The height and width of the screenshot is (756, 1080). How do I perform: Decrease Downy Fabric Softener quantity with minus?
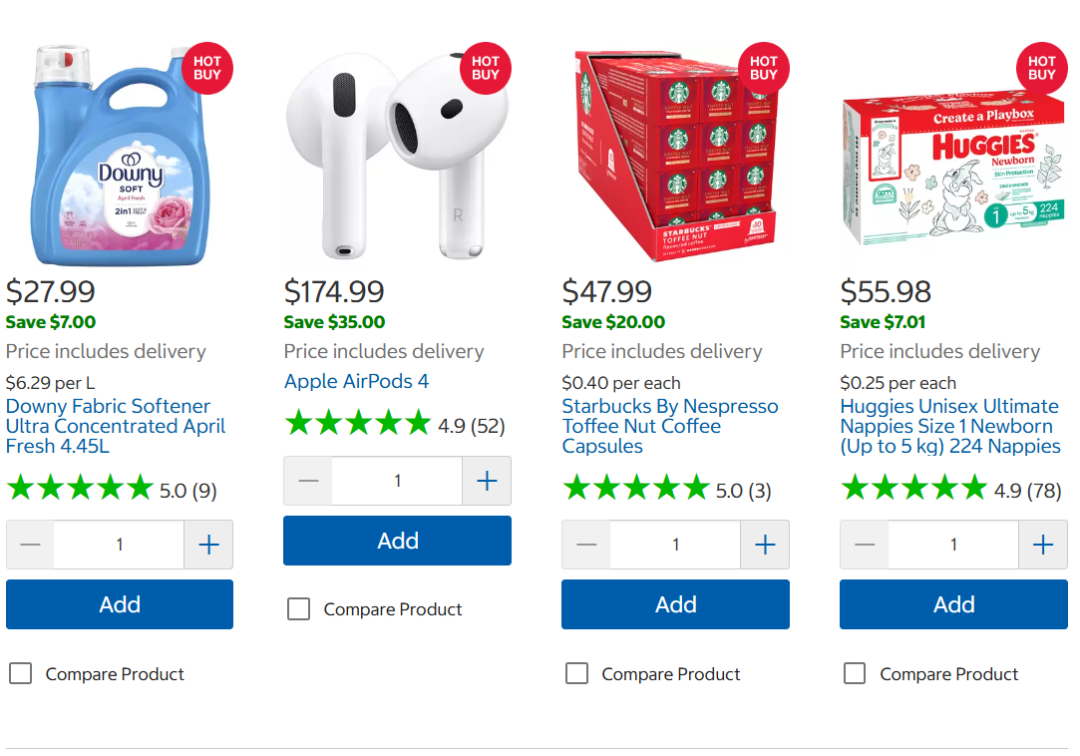tap(31, 545)
